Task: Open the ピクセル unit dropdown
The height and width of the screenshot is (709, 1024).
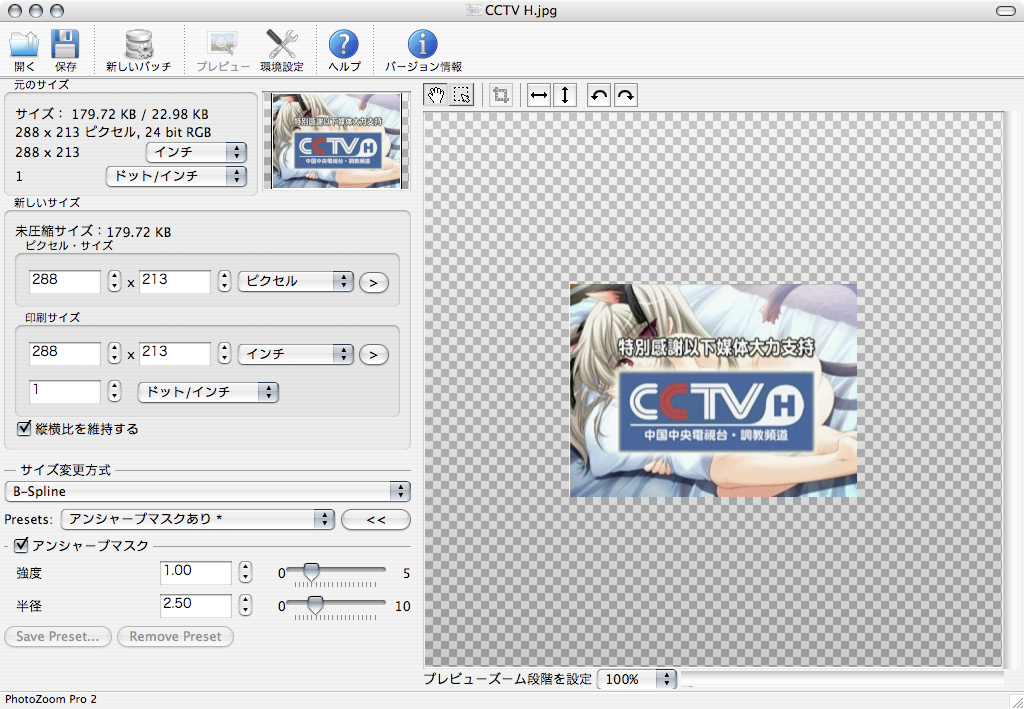Action: [x=295, y=281]
